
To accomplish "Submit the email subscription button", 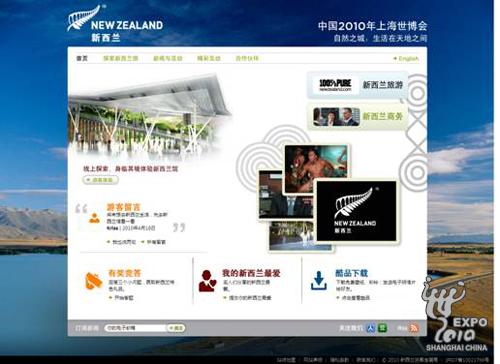I will pyautogui.click(x=176, y=328).
